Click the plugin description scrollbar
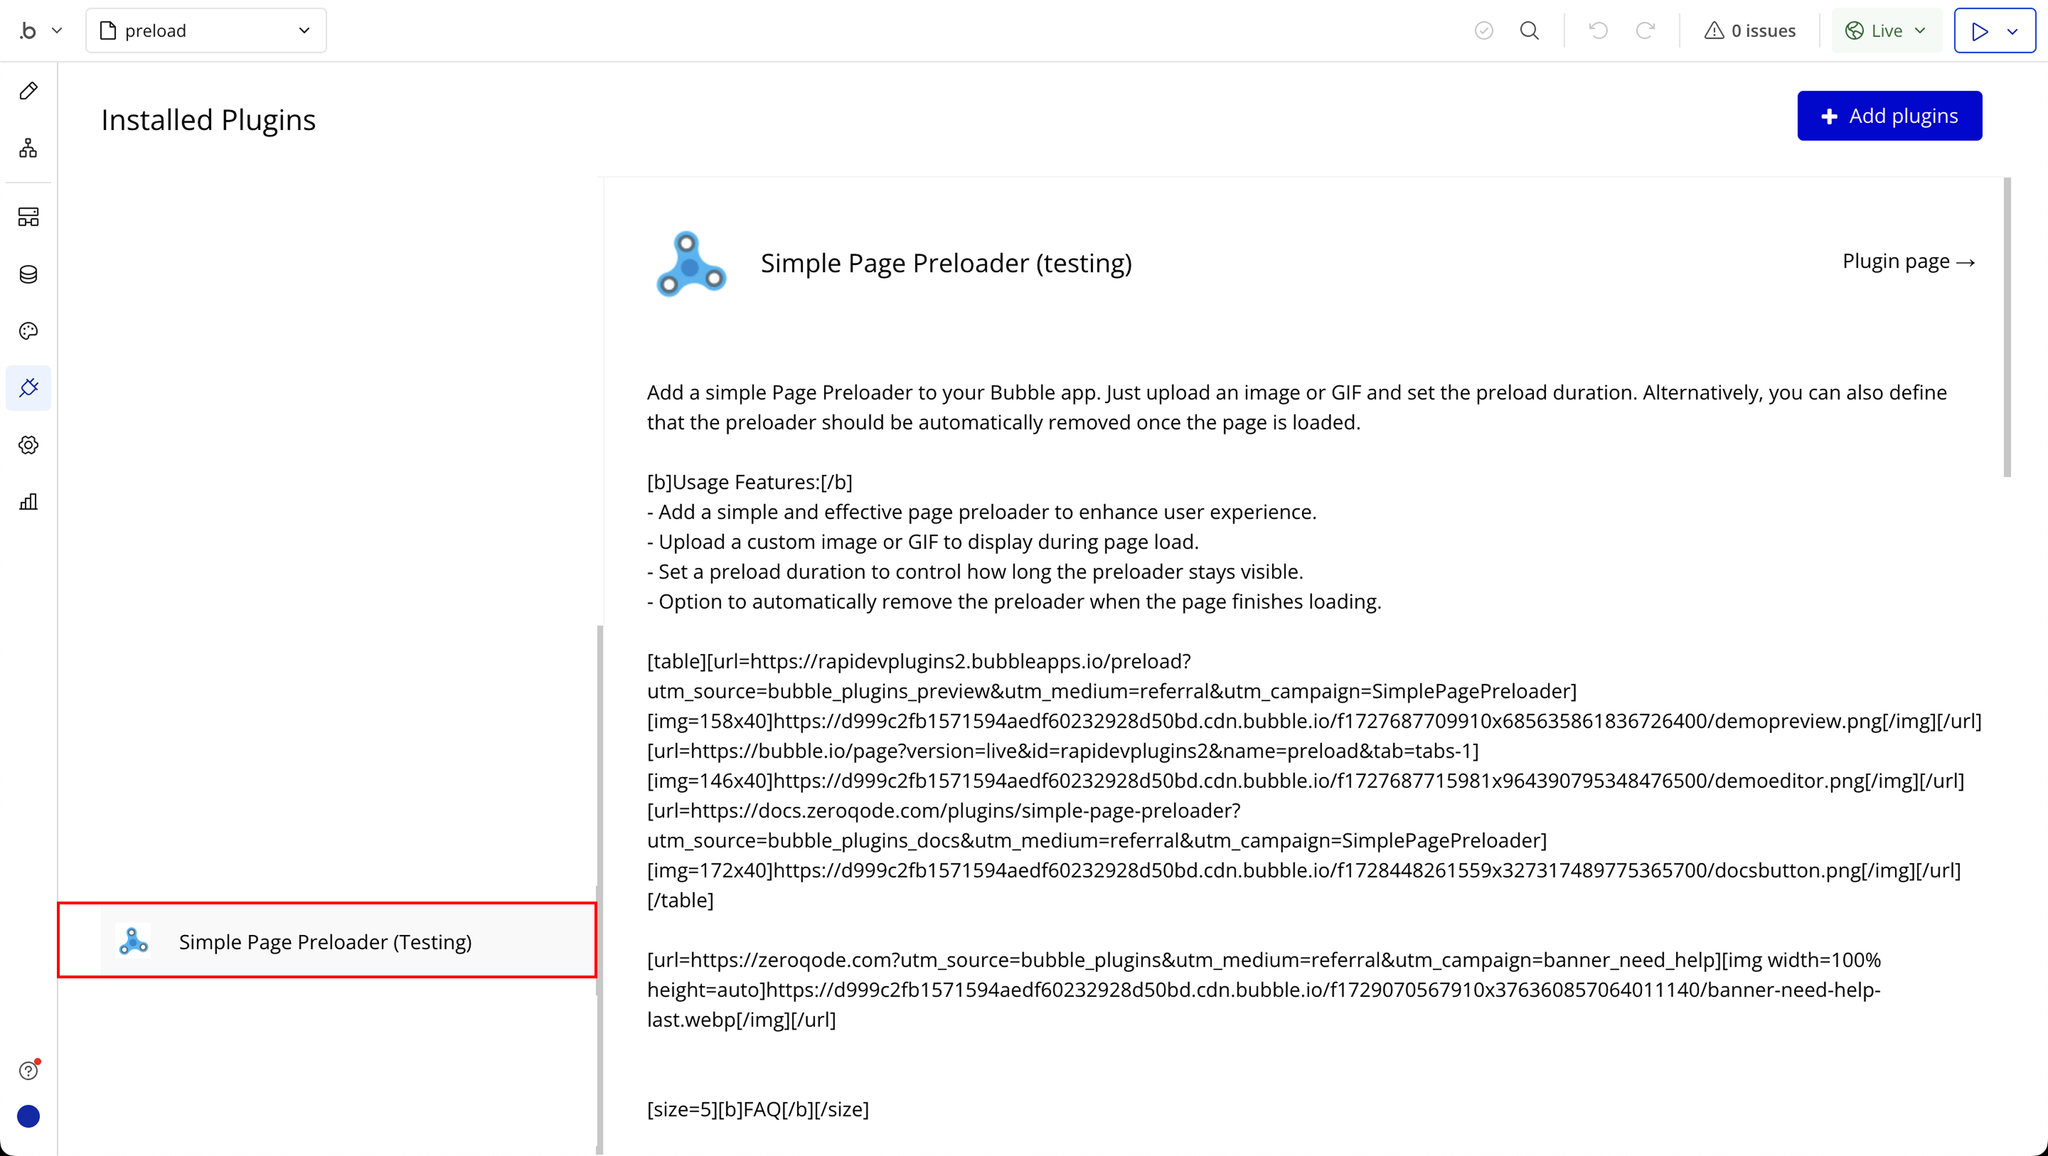Screen dimensions: 2048x1156 point(2006,328)
